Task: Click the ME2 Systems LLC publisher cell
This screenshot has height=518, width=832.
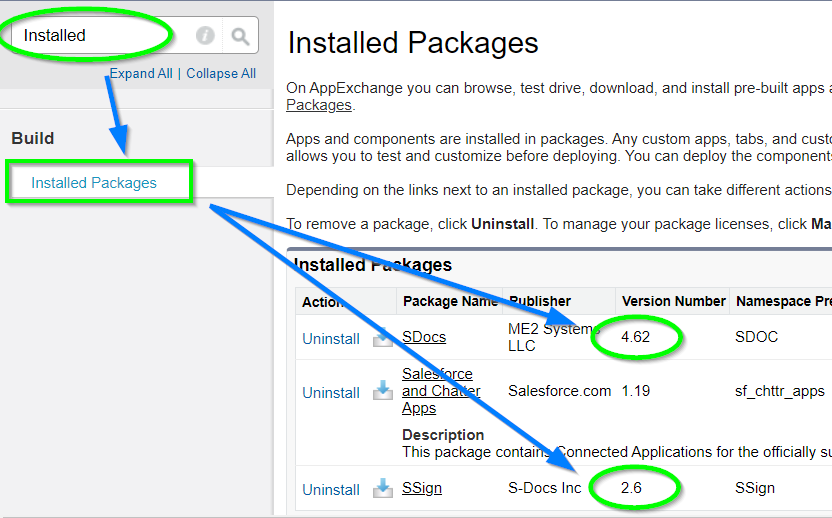Action: click(553, 337)
